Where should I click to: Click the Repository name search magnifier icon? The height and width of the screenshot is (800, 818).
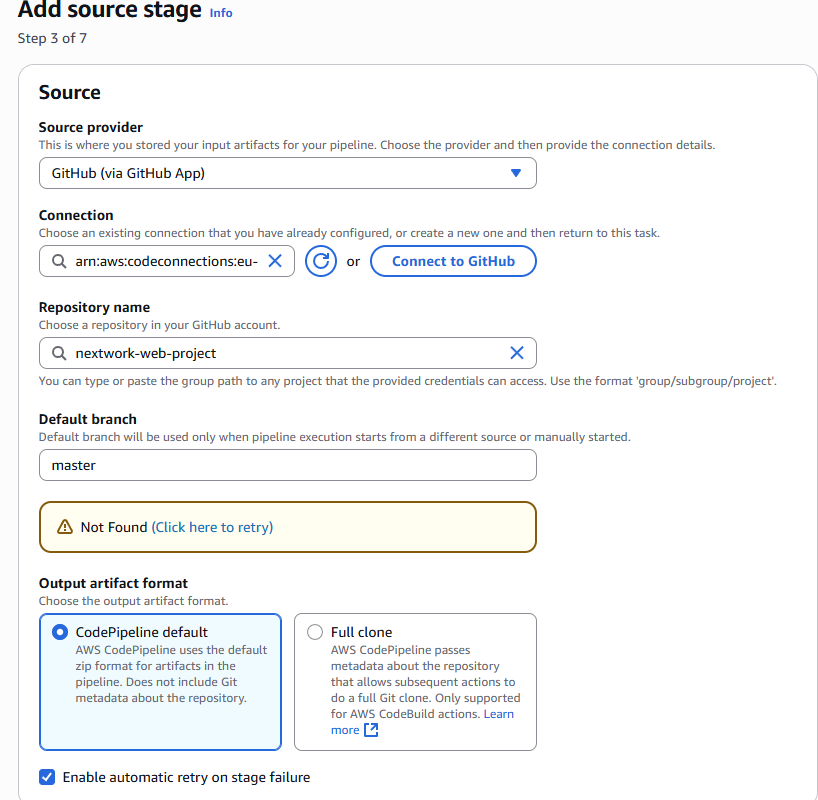point(58,353)
